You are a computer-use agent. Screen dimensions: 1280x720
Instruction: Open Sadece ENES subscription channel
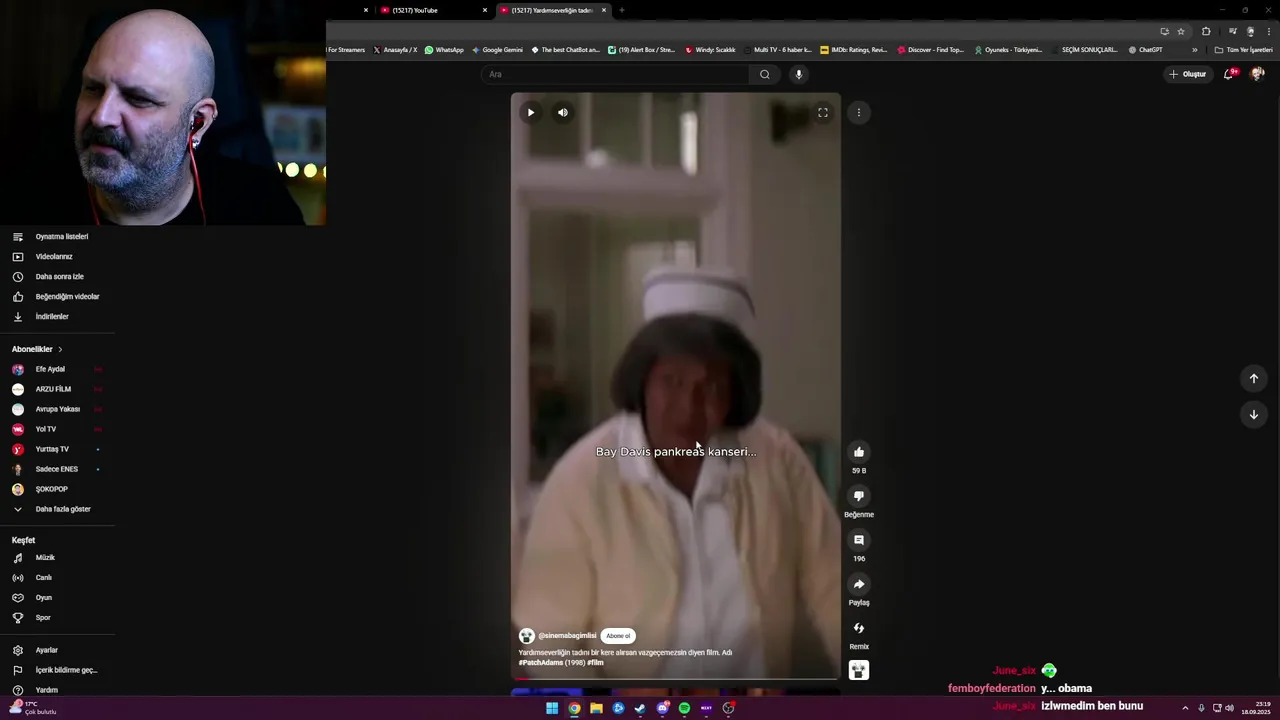[x=58, y=469]
